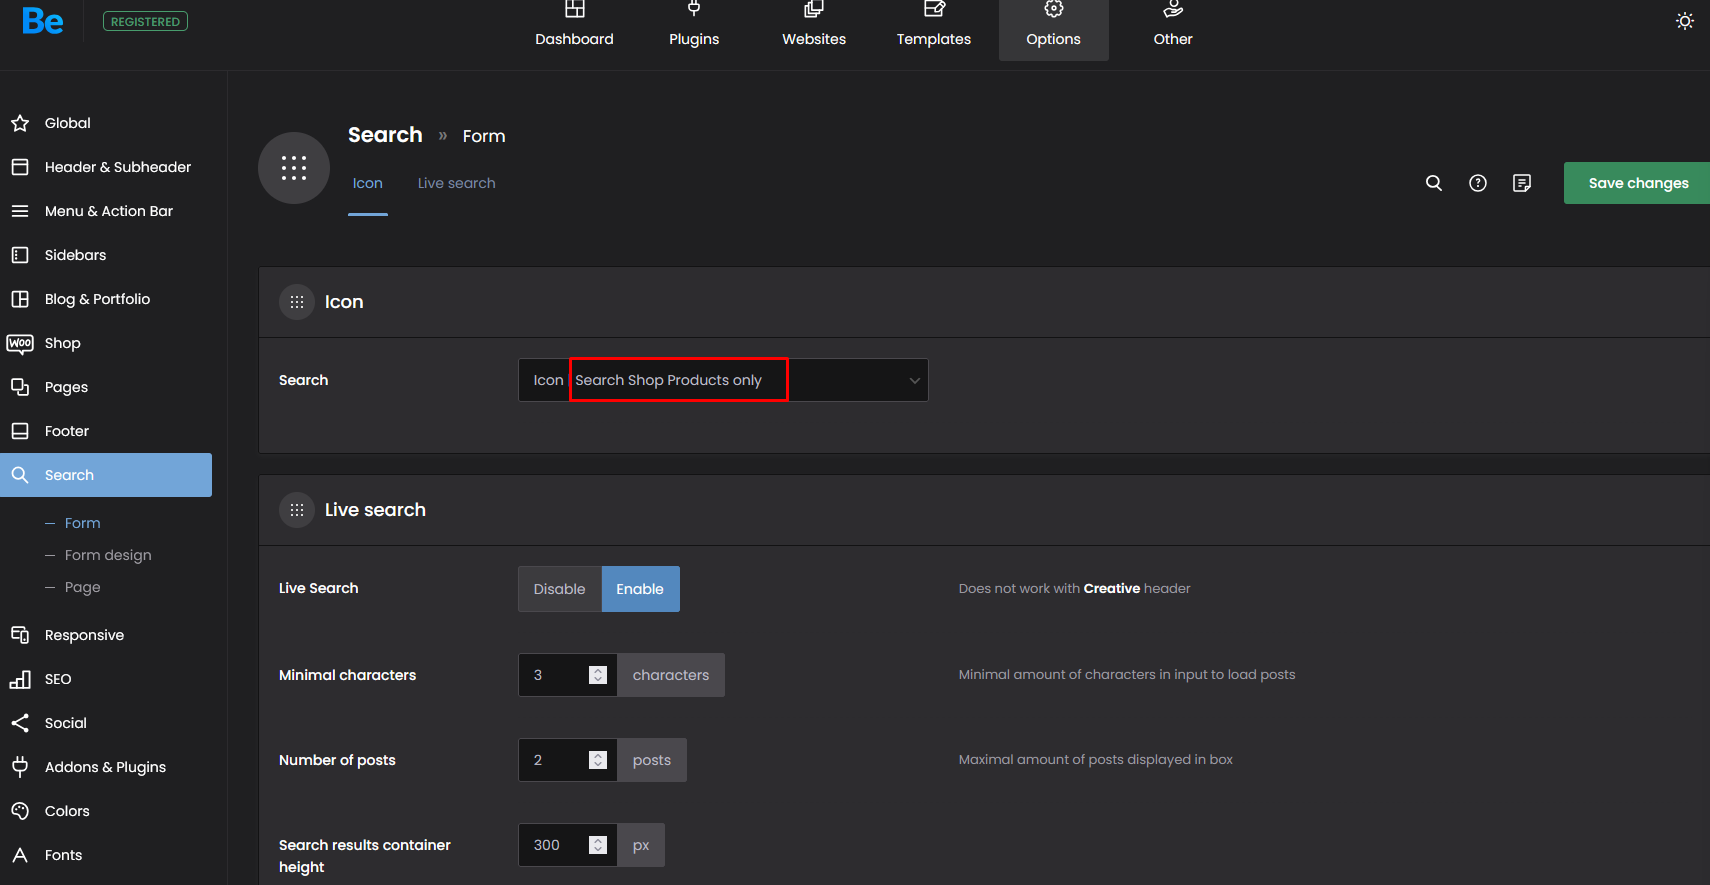Open Fonts settings in sidebar
Viewport: 1710px width, 885px height.
point(106,855)
